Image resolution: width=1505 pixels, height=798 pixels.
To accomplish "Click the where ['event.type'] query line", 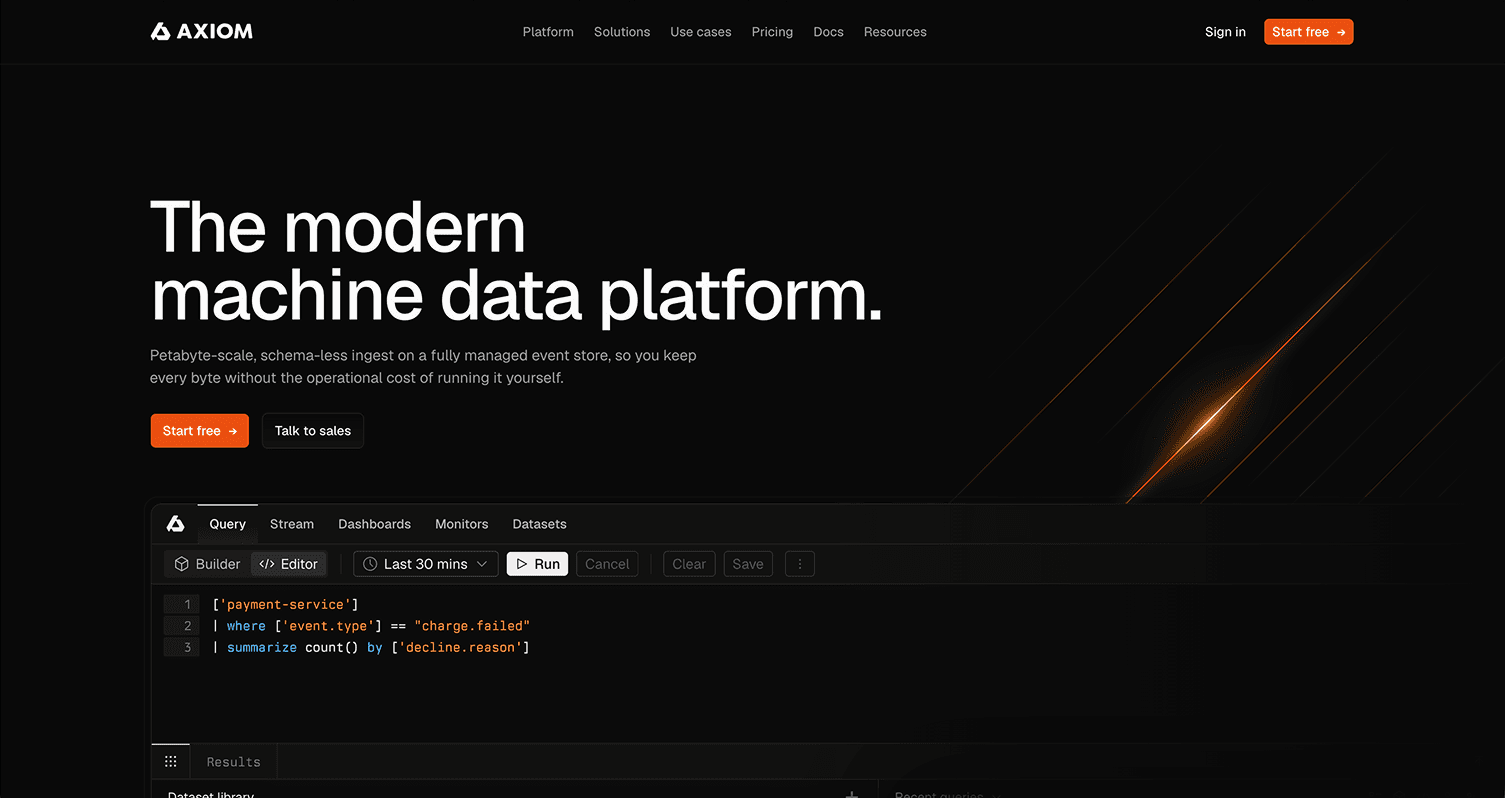I will click(371, 626).
